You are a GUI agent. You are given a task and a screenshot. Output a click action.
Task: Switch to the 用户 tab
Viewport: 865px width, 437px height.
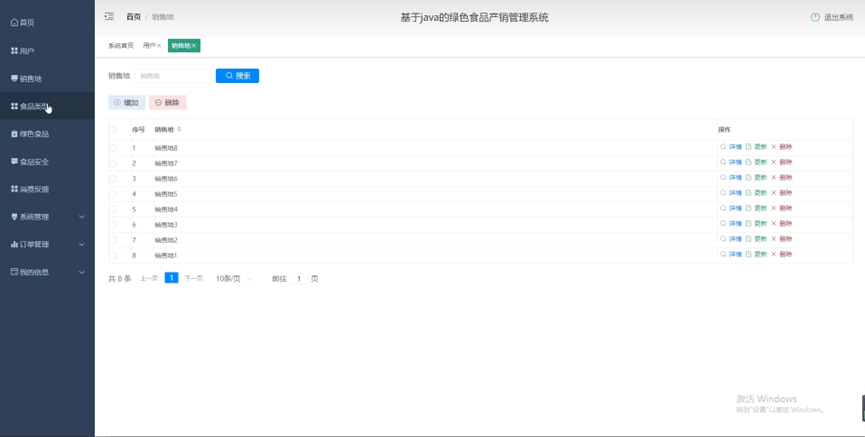tap(148, 46)
